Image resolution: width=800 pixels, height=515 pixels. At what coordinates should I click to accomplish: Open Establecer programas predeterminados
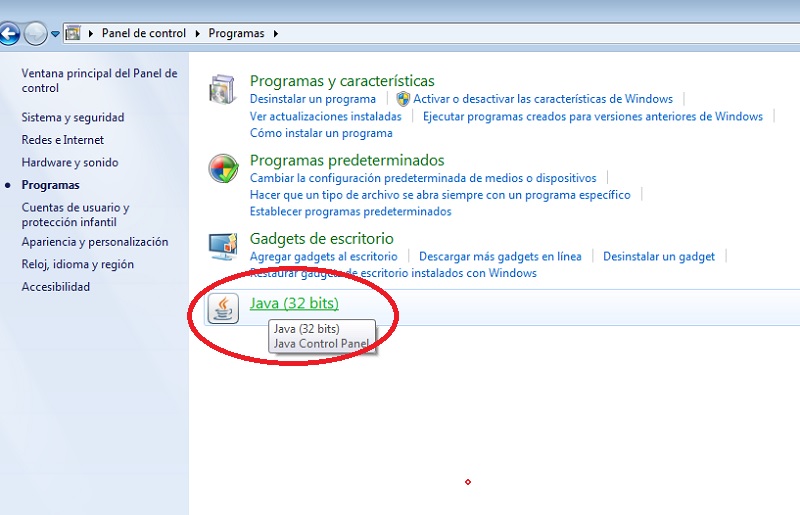(351, 211)
